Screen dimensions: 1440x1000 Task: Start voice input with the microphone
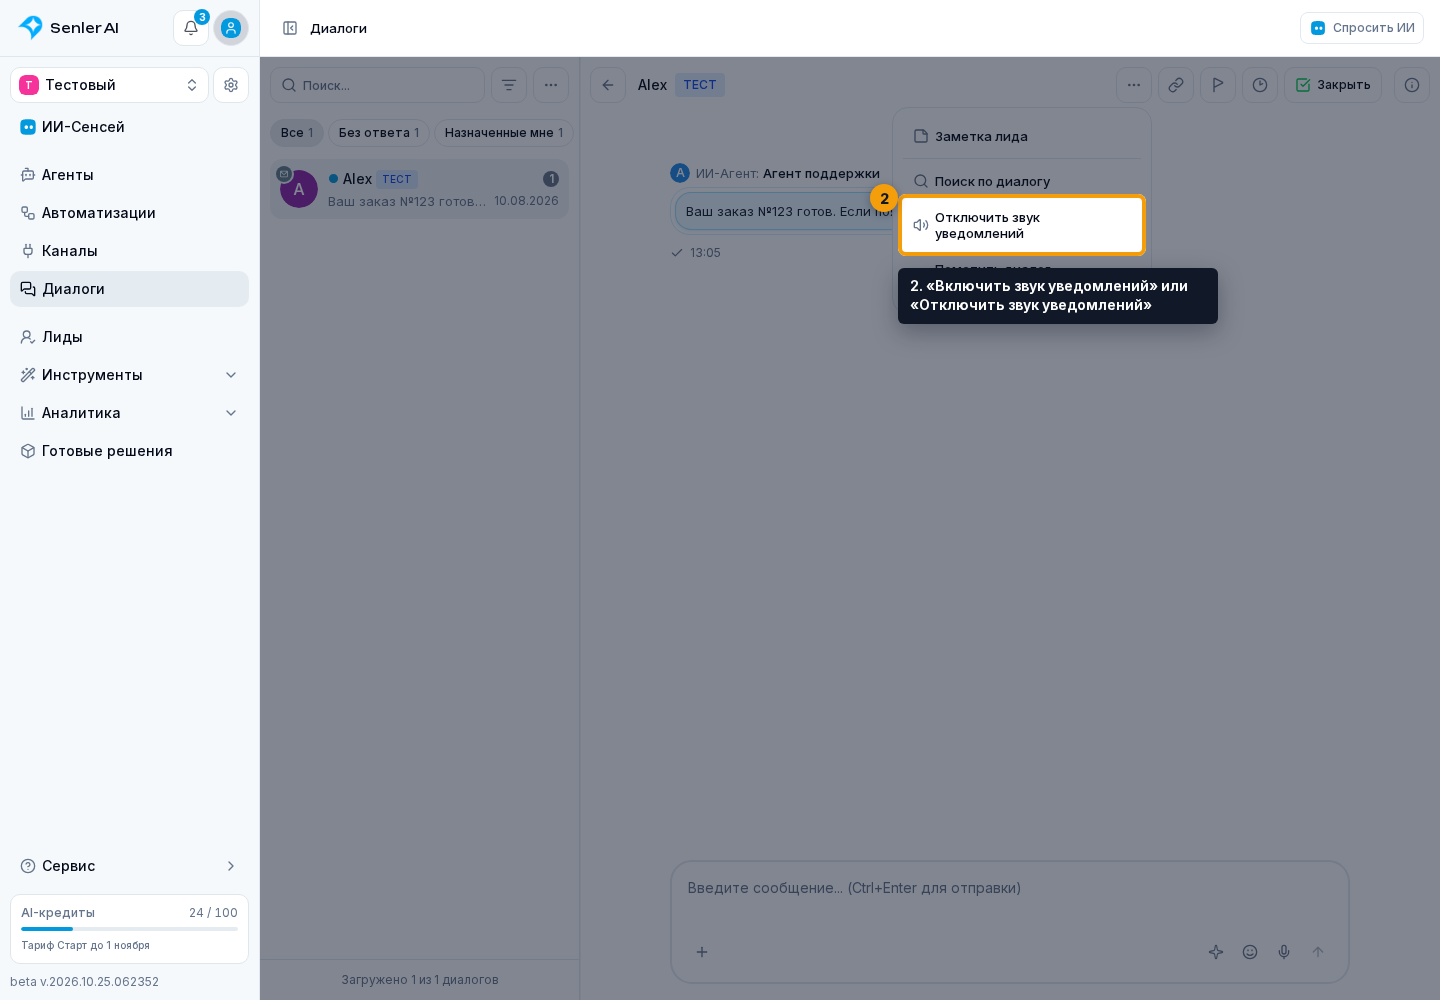(x=1284, y=952)
